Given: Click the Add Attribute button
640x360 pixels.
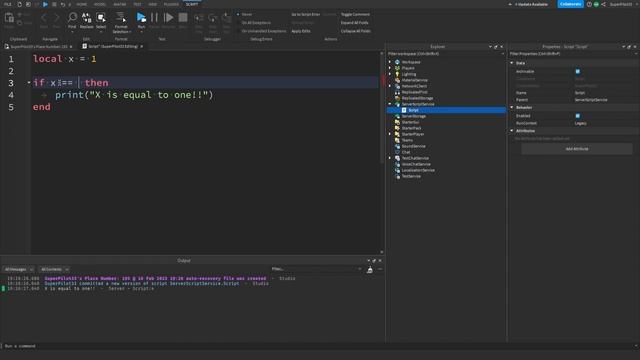Looking at the screenshot, I should pos(577,149).
